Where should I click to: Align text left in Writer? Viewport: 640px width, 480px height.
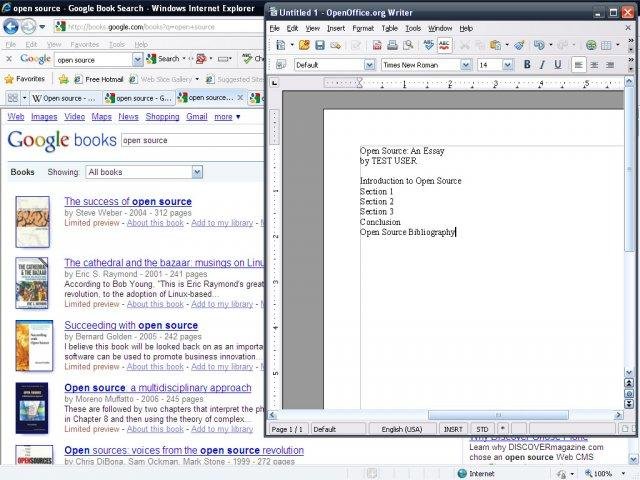click(x=578, y=64)
